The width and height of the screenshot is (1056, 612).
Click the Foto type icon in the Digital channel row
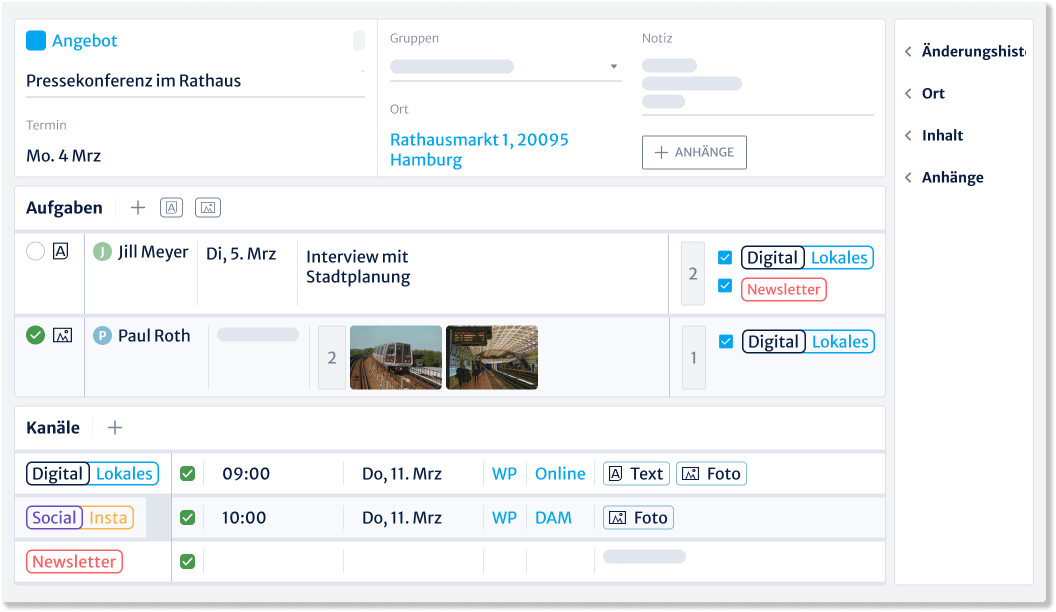pyautogui.click(x=711, y=473)
